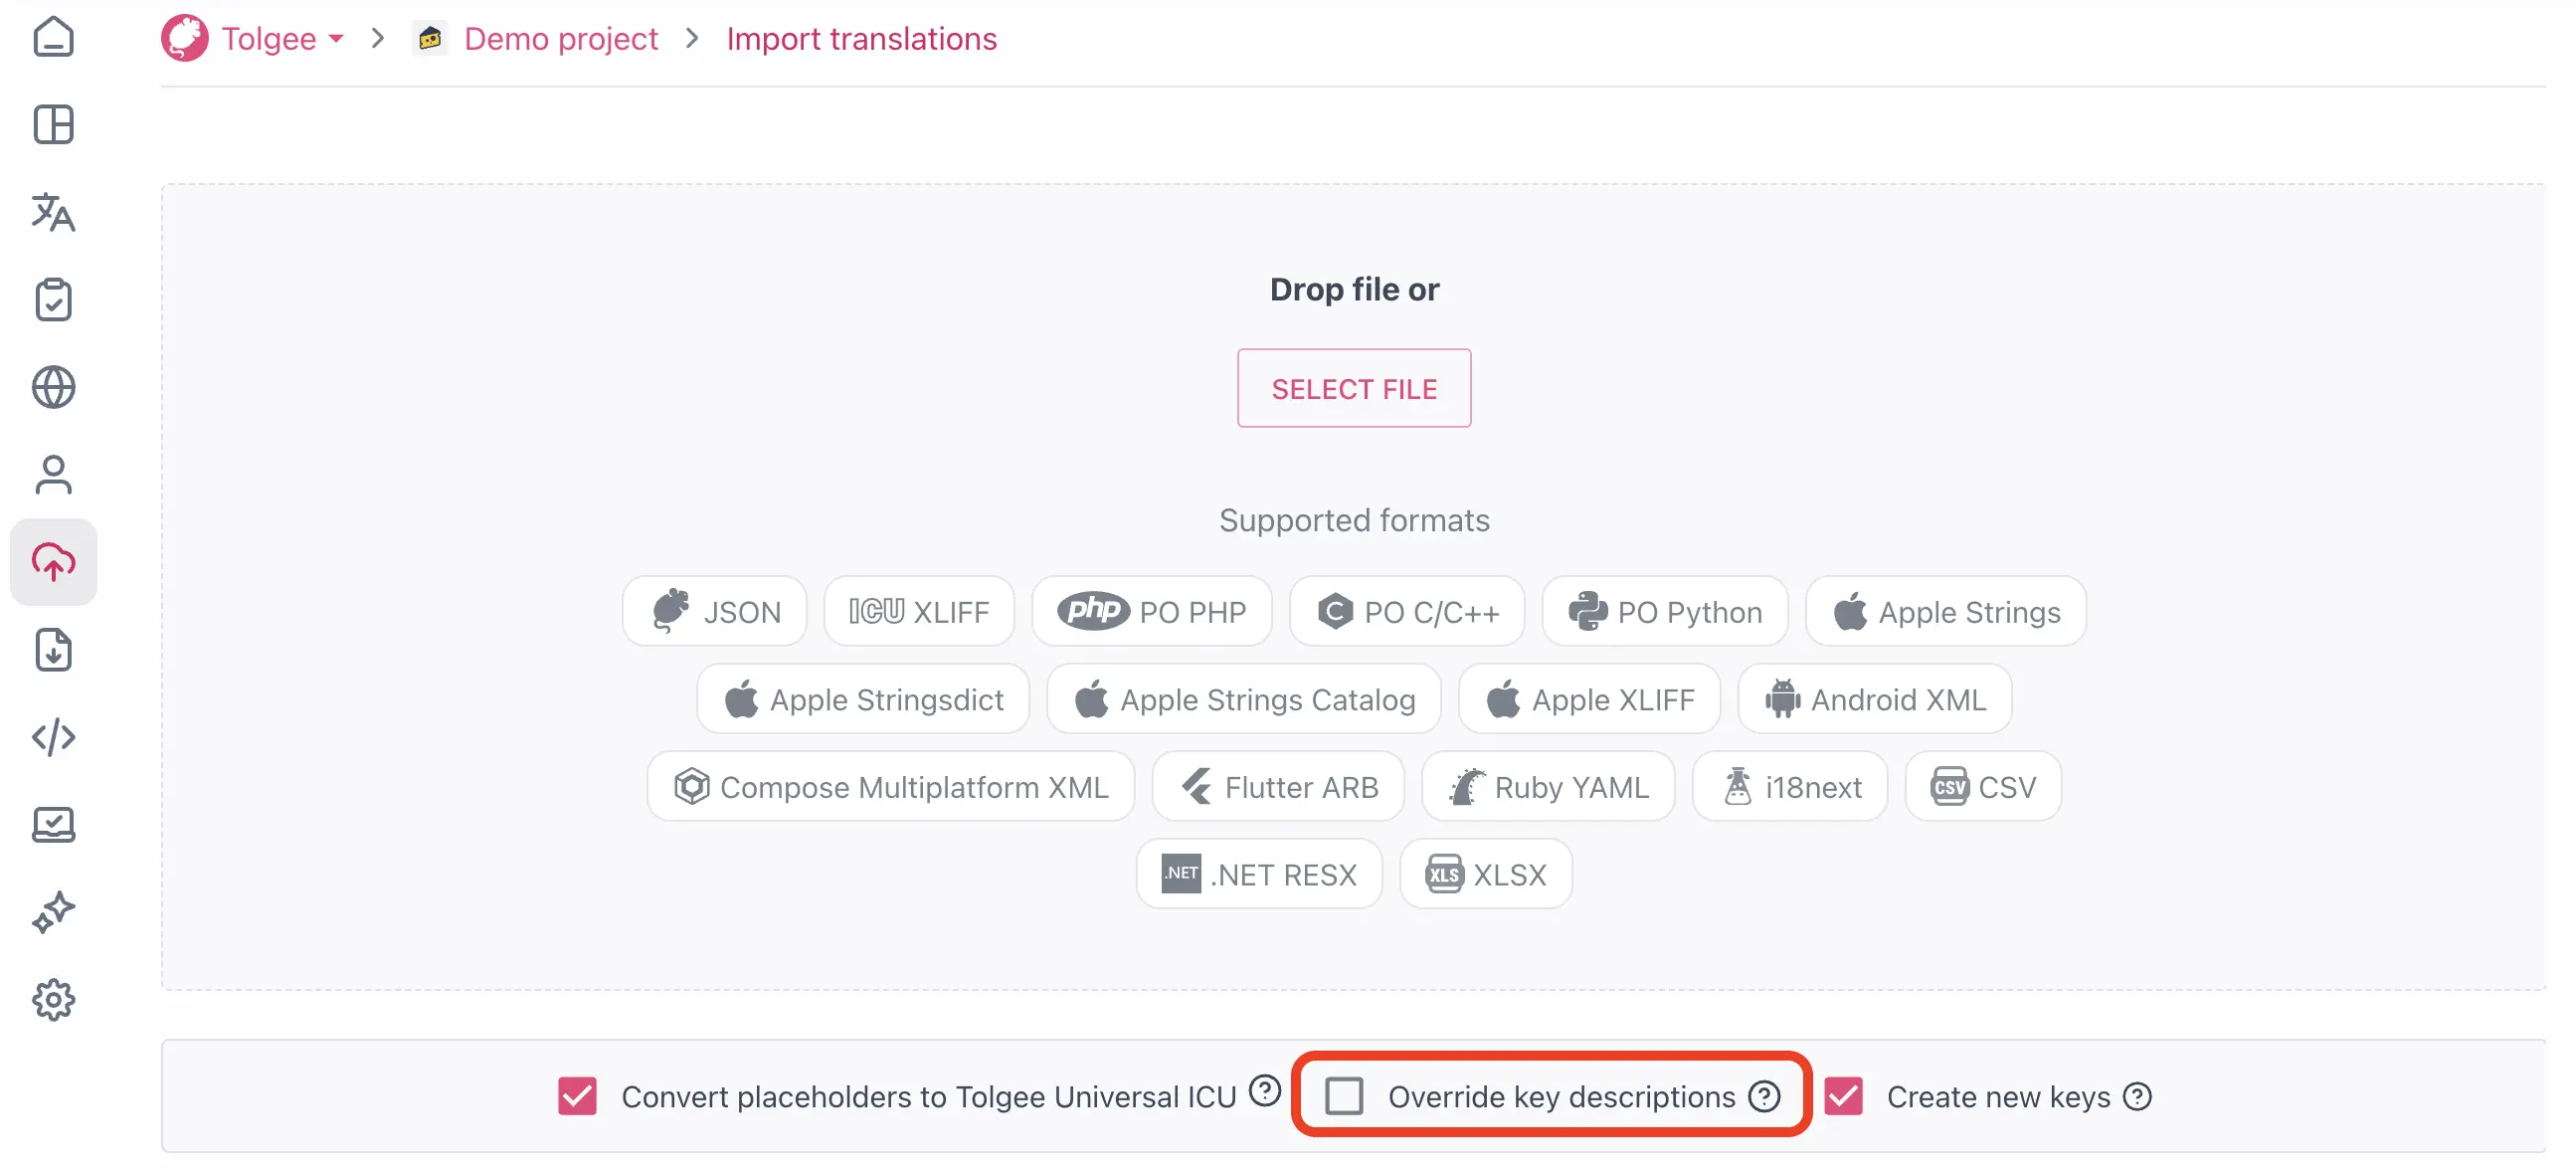Open project Settings gear icon
The height and width of the screenshot is (1172, 2576).
pyautogui.click(x=53, y=998)
